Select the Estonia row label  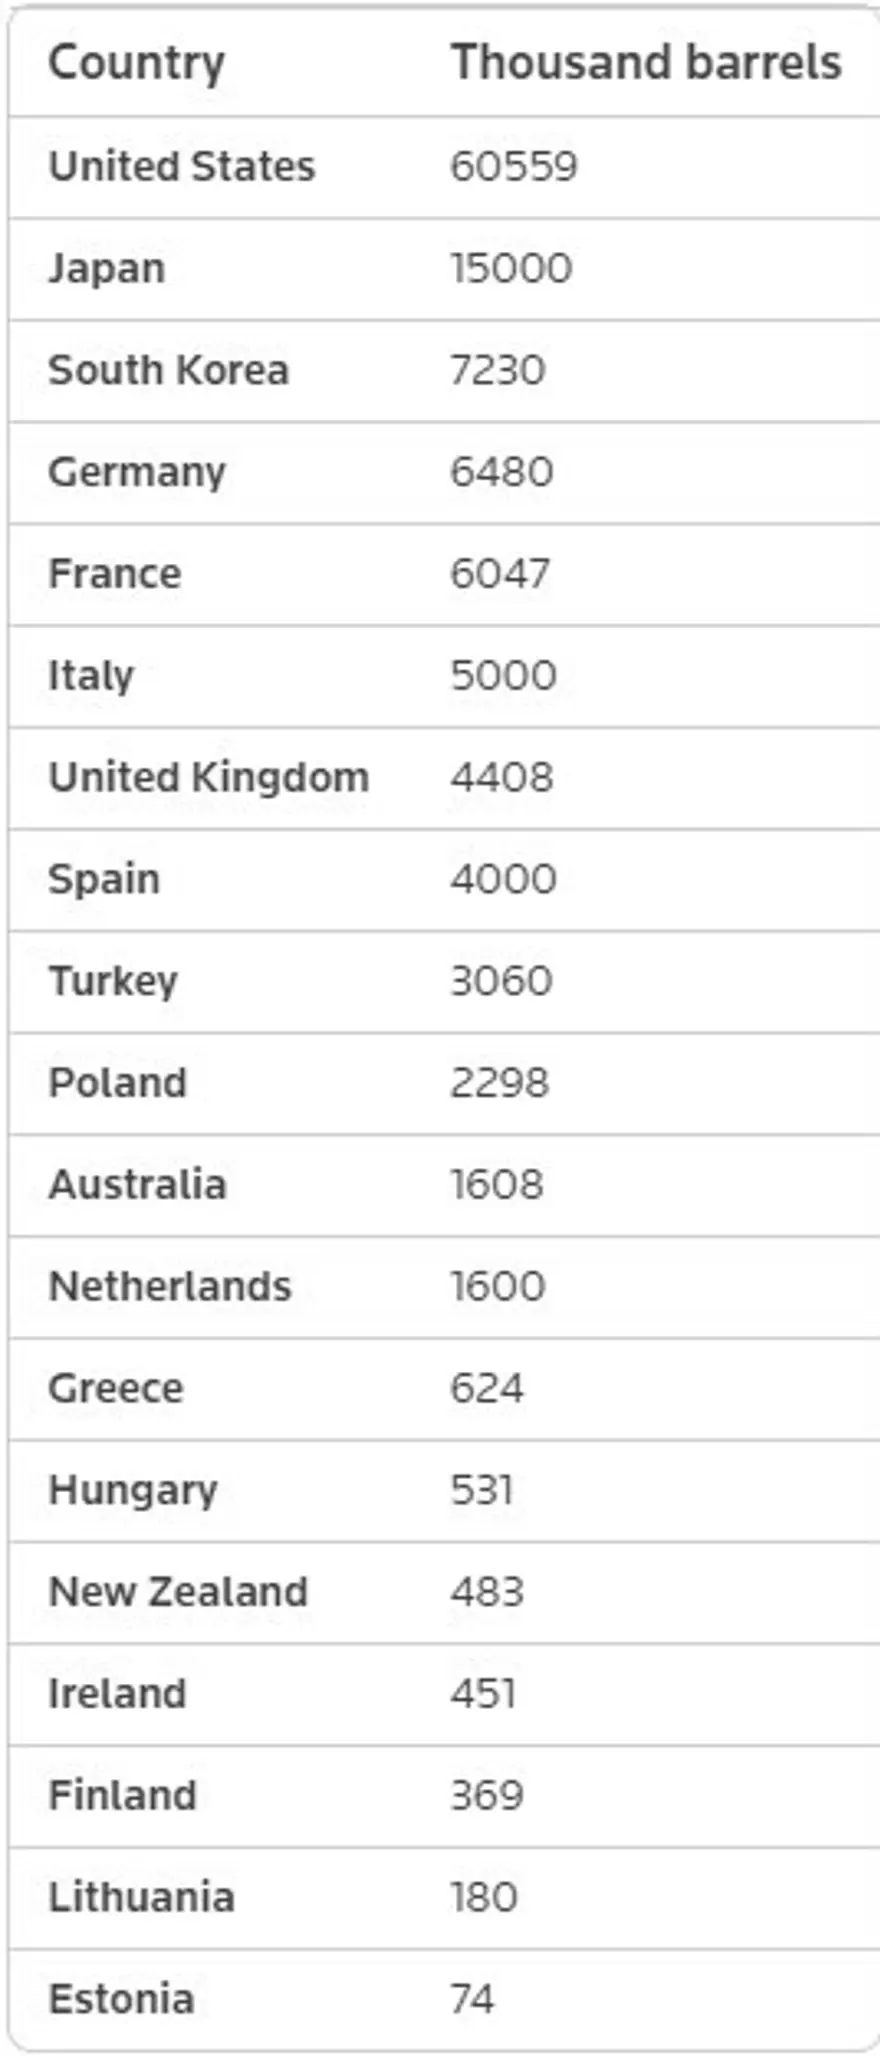[x=121, y=1999]
